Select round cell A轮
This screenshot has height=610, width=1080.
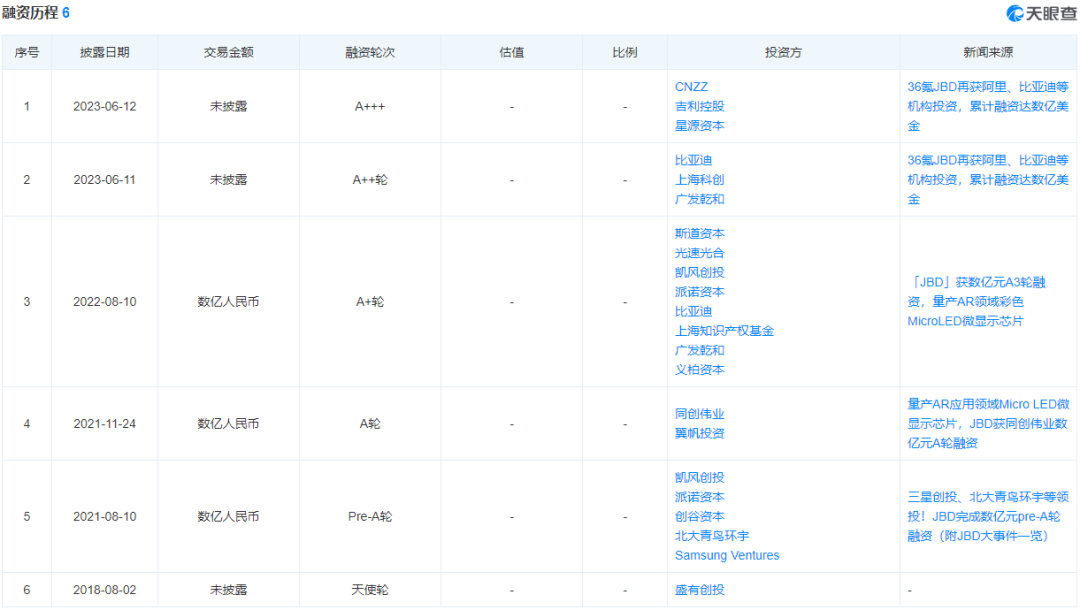tap(370, 424)
